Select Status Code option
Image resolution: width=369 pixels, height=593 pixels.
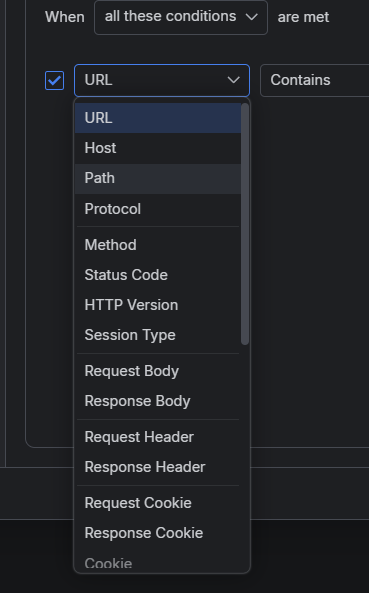point(158,275)
